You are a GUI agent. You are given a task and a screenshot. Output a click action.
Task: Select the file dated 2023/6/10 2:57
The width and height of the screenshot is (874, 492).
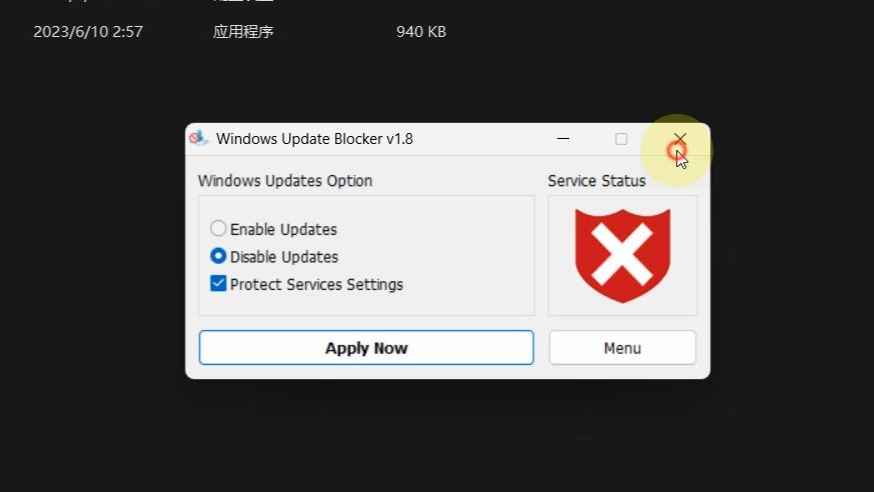[x=88, y=32]
